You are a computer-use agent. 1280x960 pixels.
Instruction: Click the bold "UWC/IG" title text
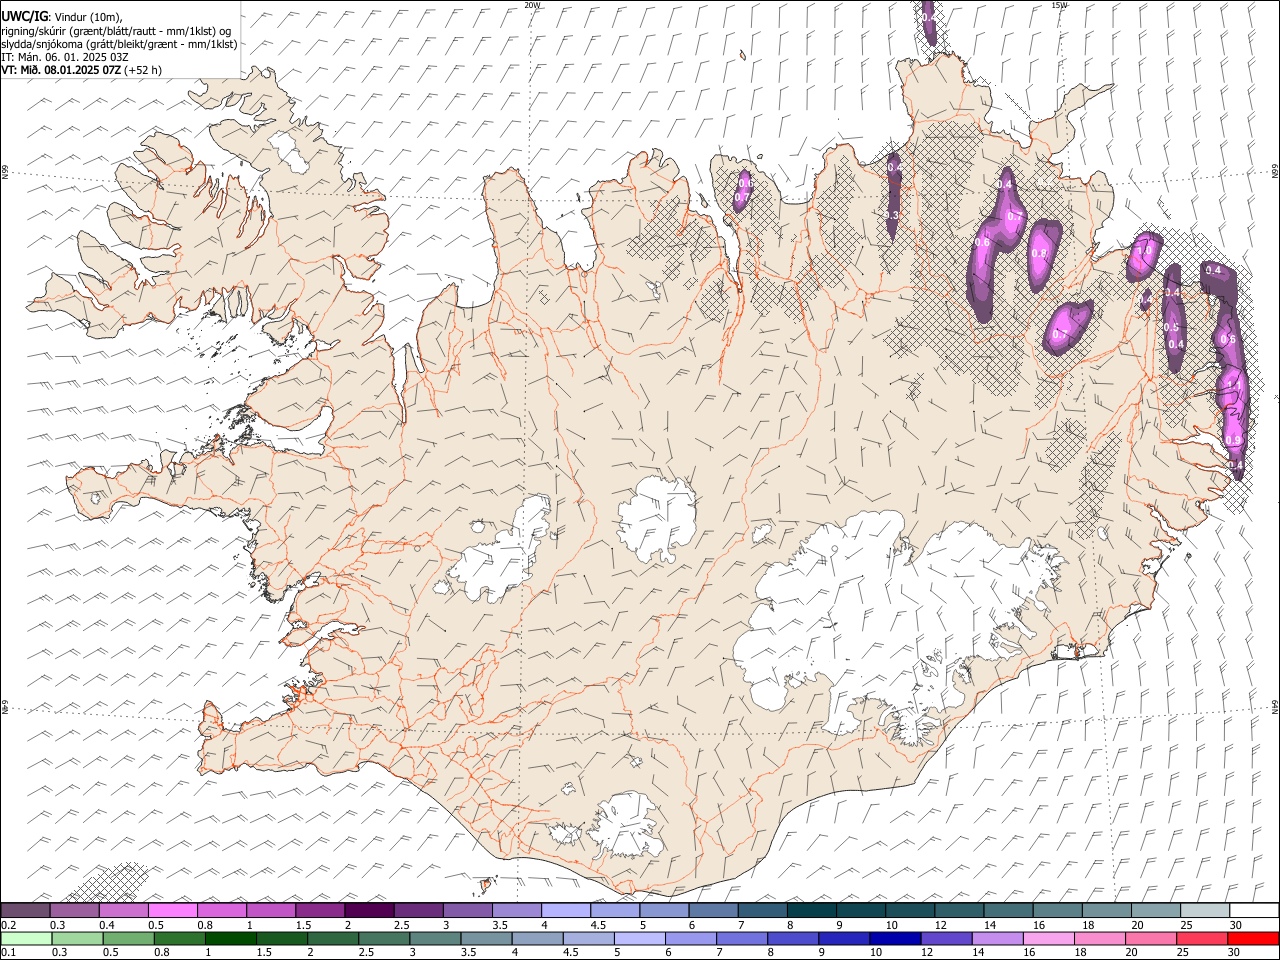pyautogui.click(x=24, y=17)
